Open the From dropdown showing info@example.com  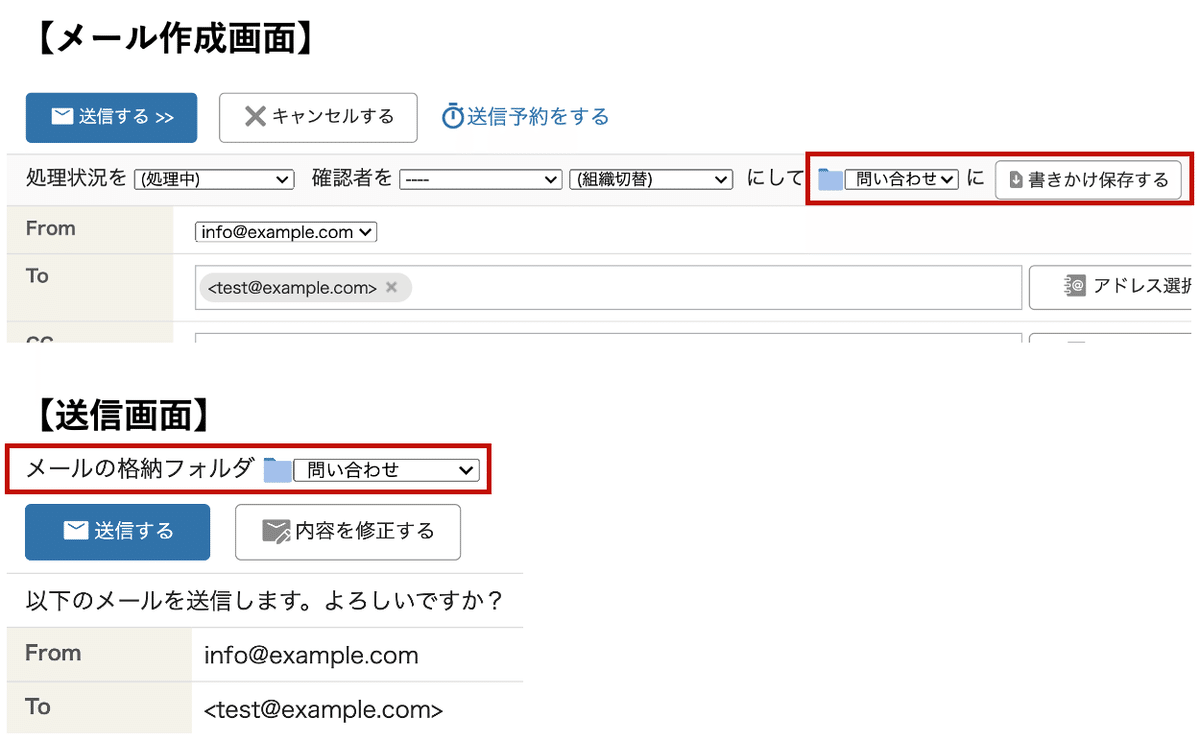coord(285,231)
